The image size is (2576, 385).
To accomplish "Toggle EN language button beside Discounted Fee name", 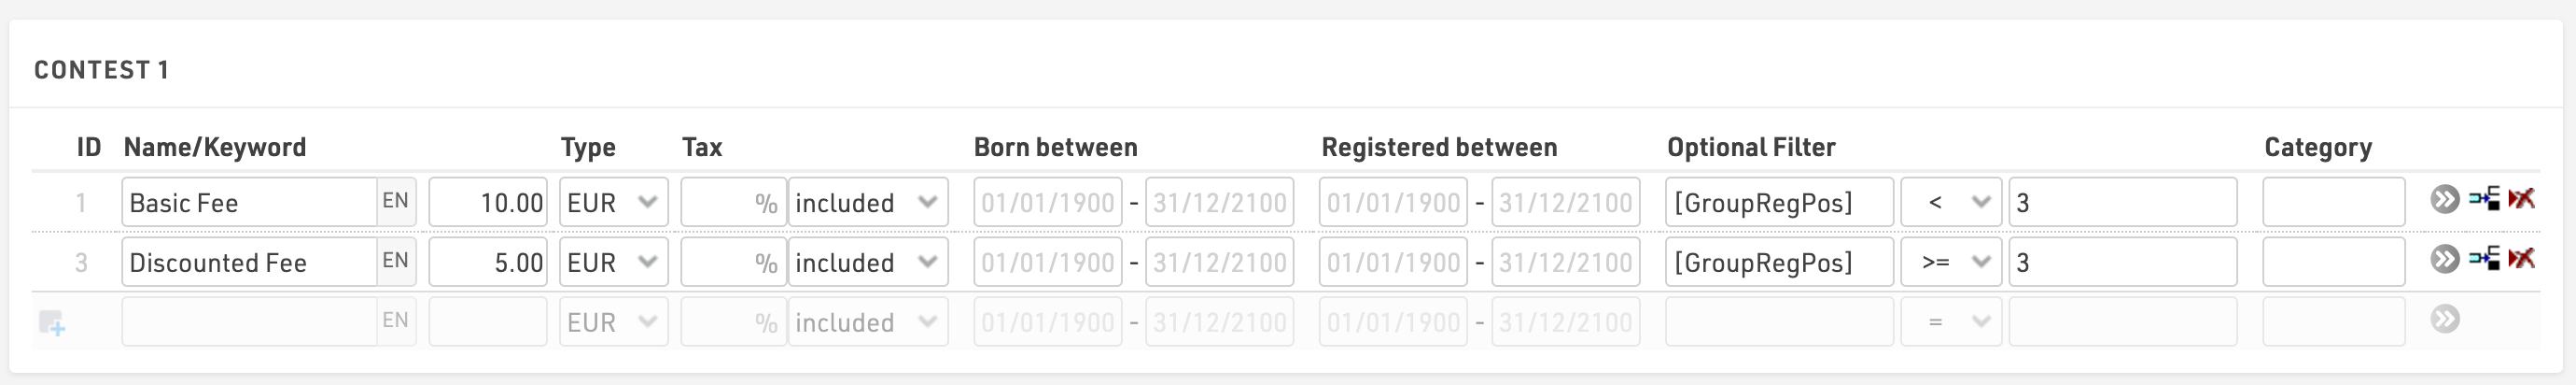I will click(x=396, y=261).
